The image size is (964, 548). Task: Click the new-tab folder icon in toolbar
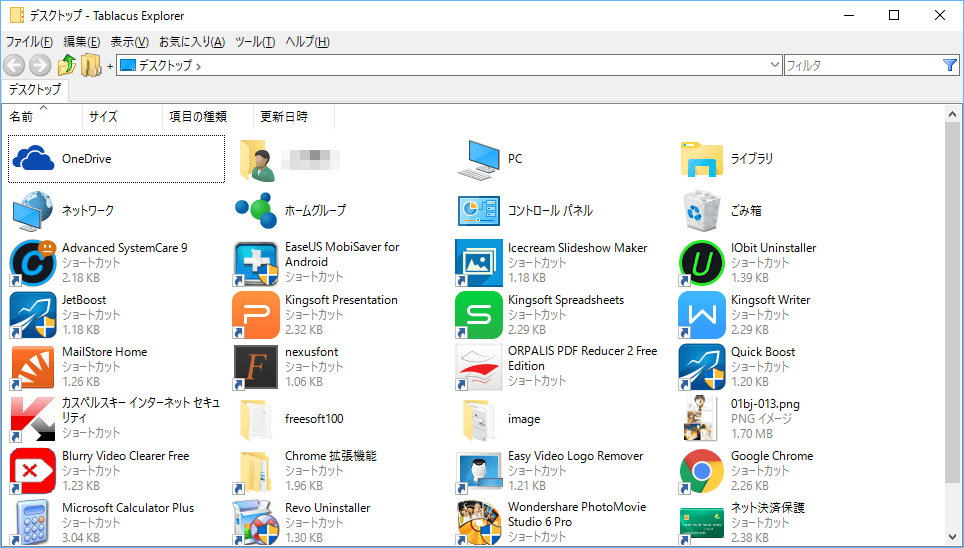tap(91, 65)
